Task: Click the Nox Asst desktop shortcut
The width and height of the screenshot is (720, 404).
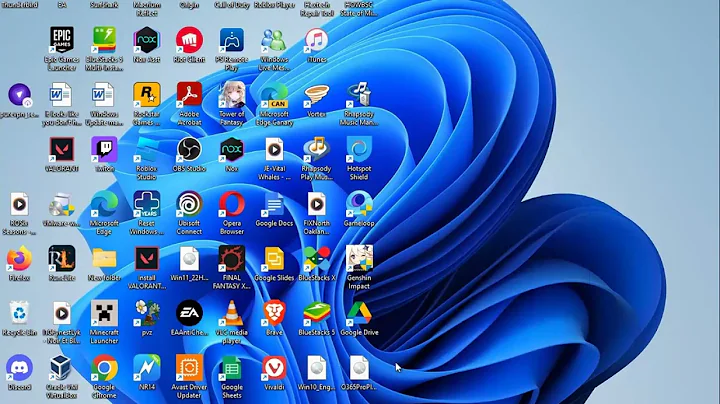Action: pyautogui.click(x=146, y=40)
